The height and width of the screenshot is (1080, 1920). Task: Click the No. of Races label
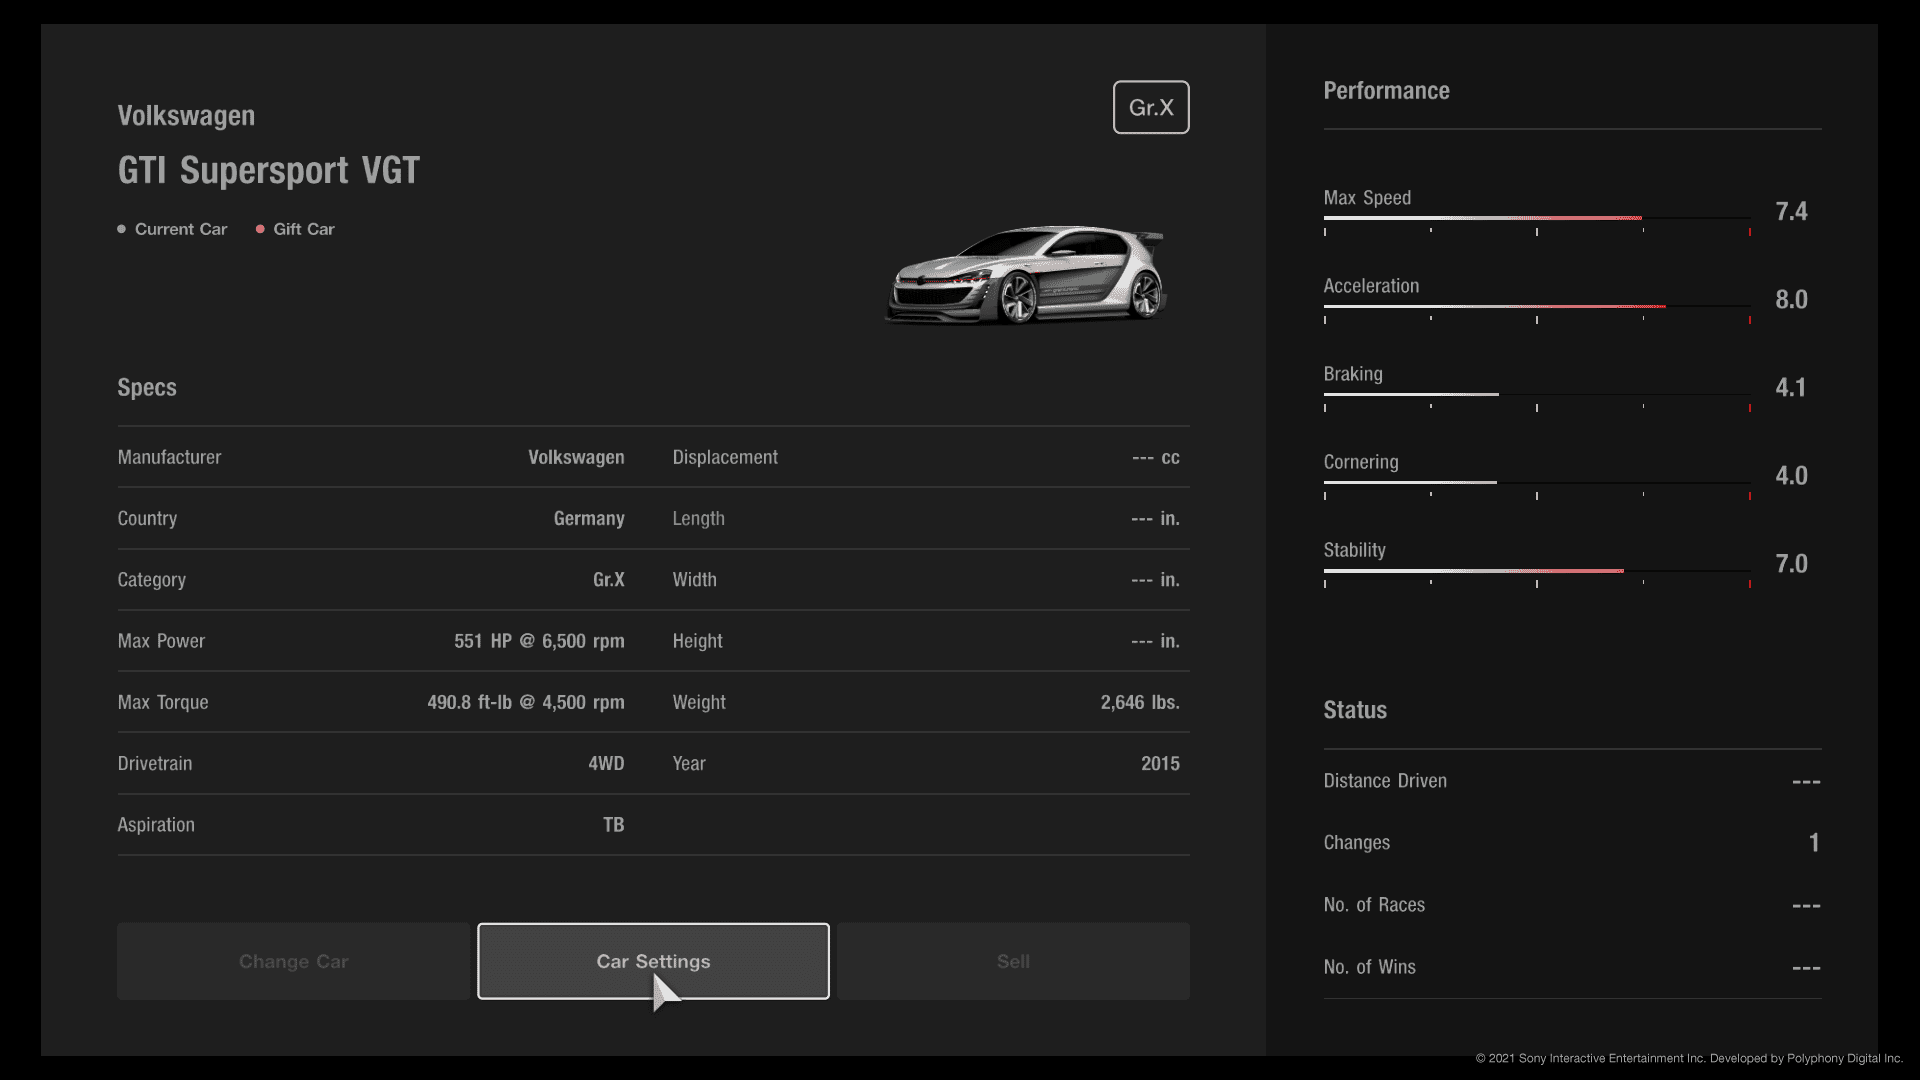click(x=1374, y=905)
